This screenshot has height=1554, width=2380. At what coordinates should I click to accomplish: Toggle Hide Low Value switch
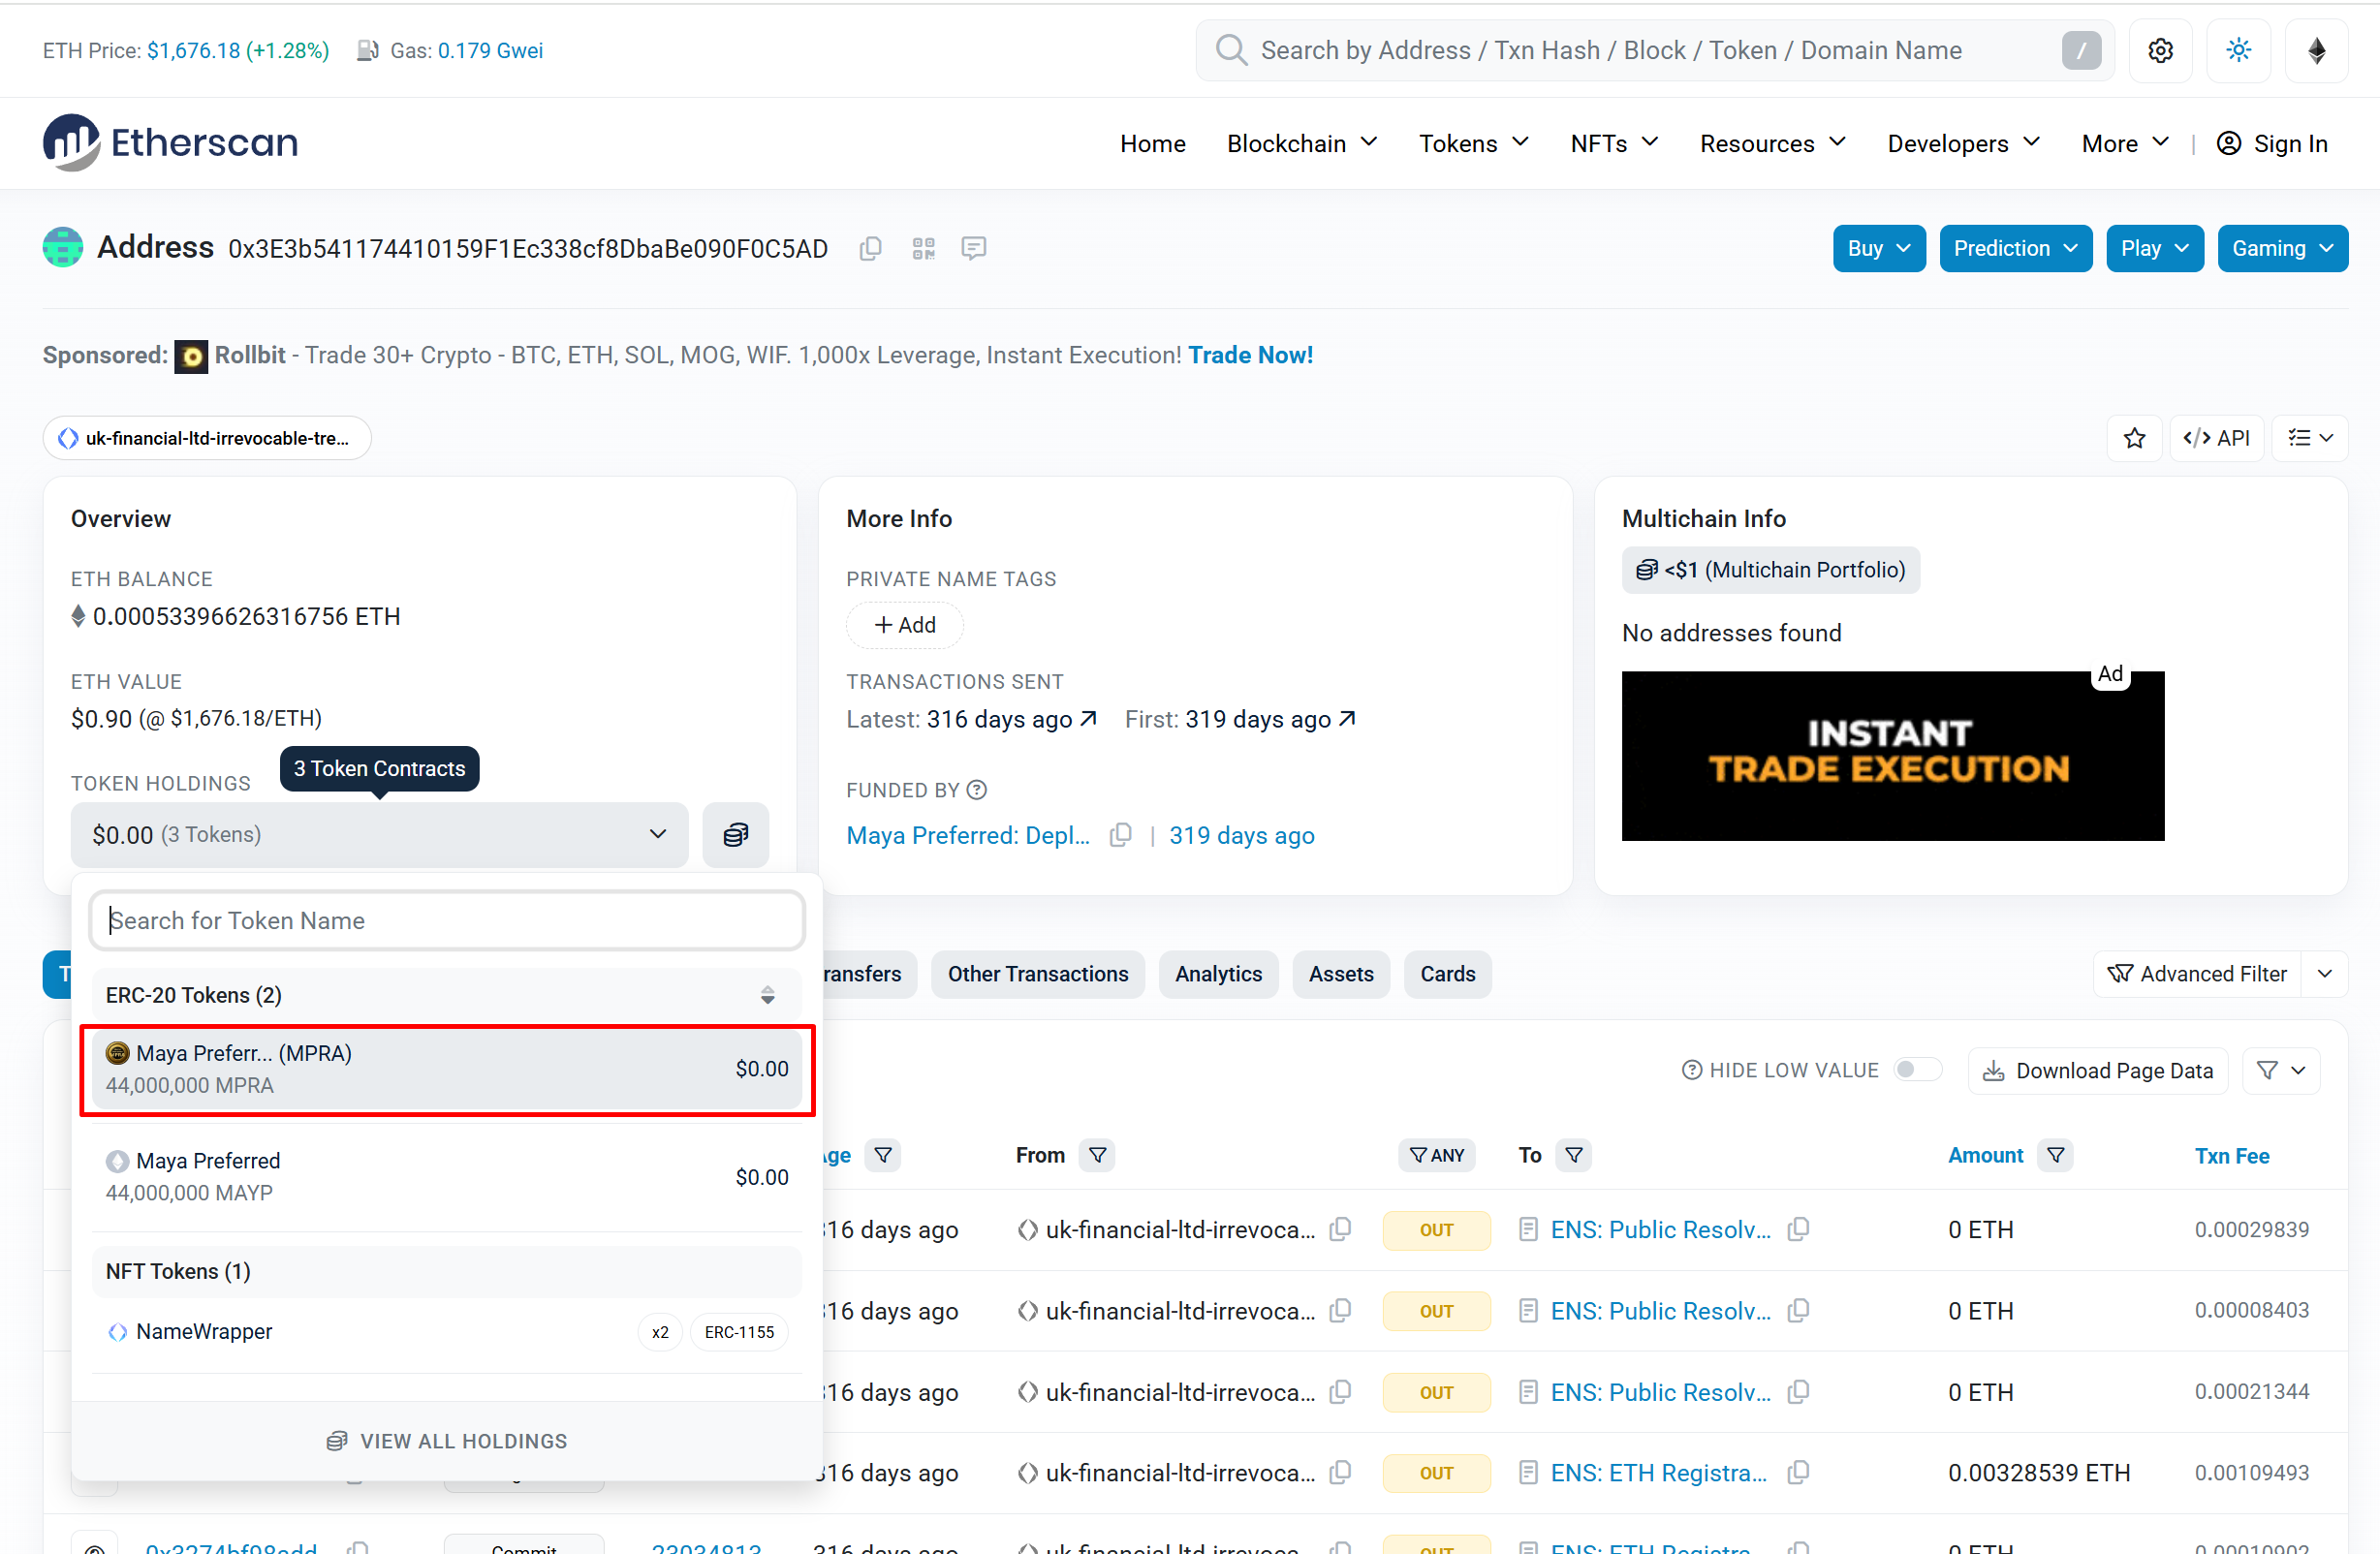1917,1070
